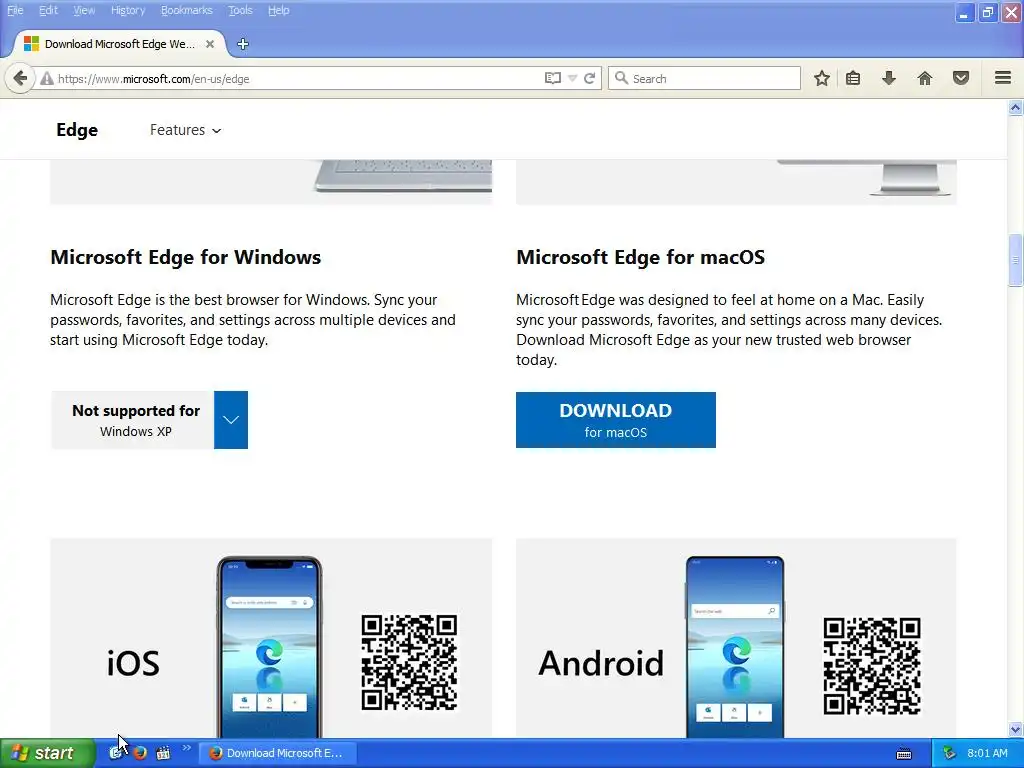Close the Download Microsoft Edge tab
The width and height of the screenshot is (1024, 768).
[210, 44]
